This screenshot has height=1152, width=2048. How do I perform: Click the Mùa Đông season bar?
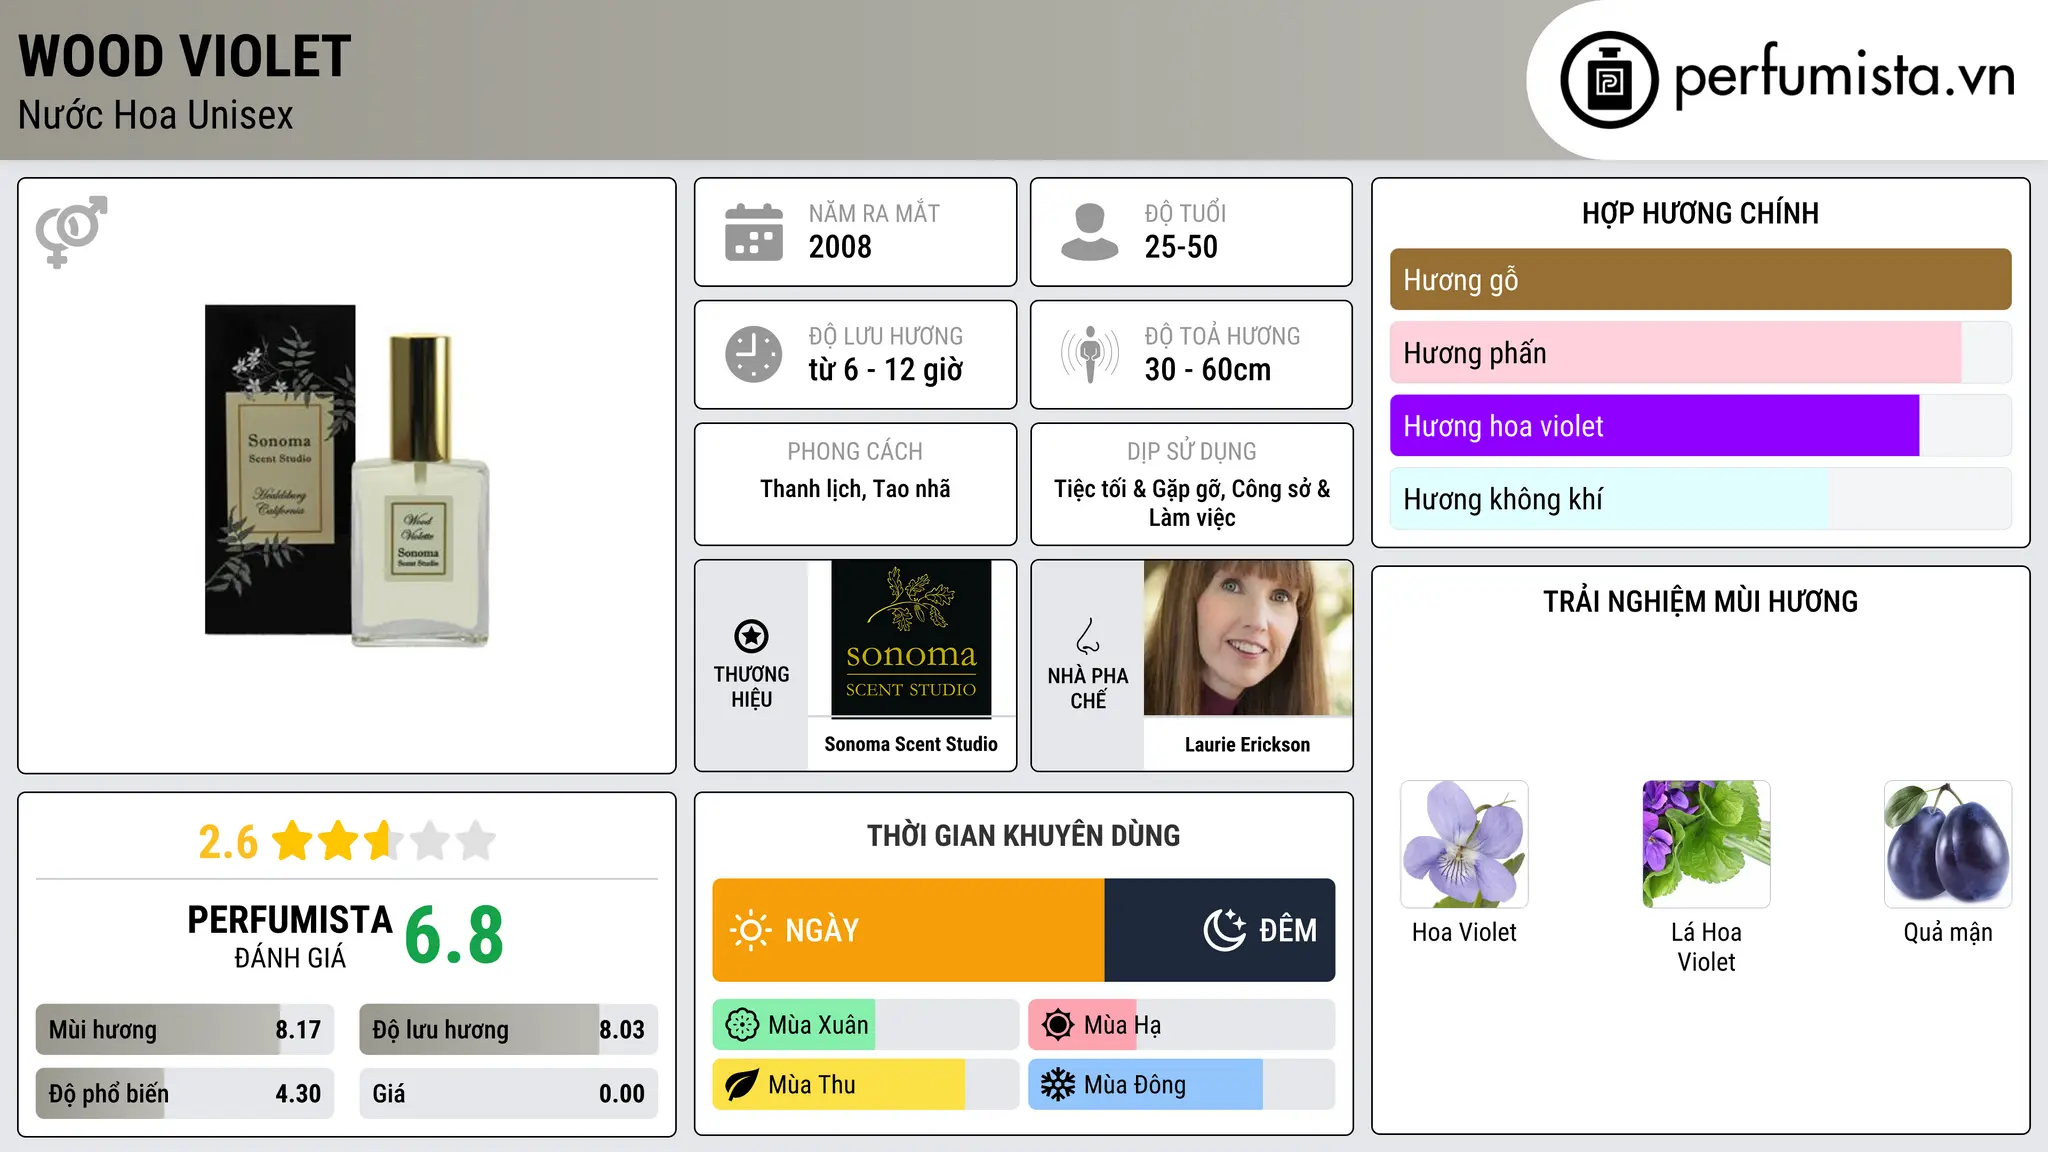point(1182,1085)
